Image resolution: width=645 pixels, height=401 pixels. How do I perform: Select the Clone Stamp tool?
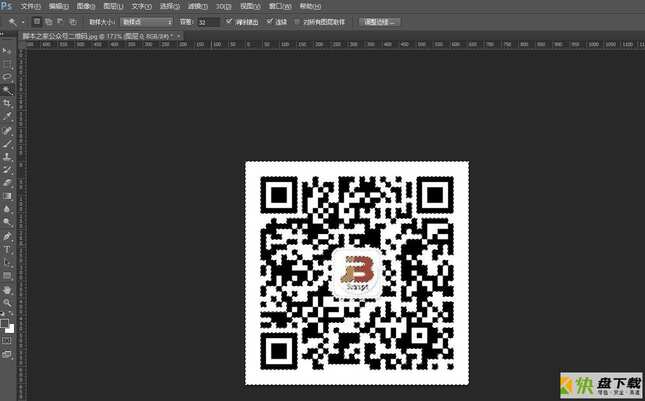(7, 157)
